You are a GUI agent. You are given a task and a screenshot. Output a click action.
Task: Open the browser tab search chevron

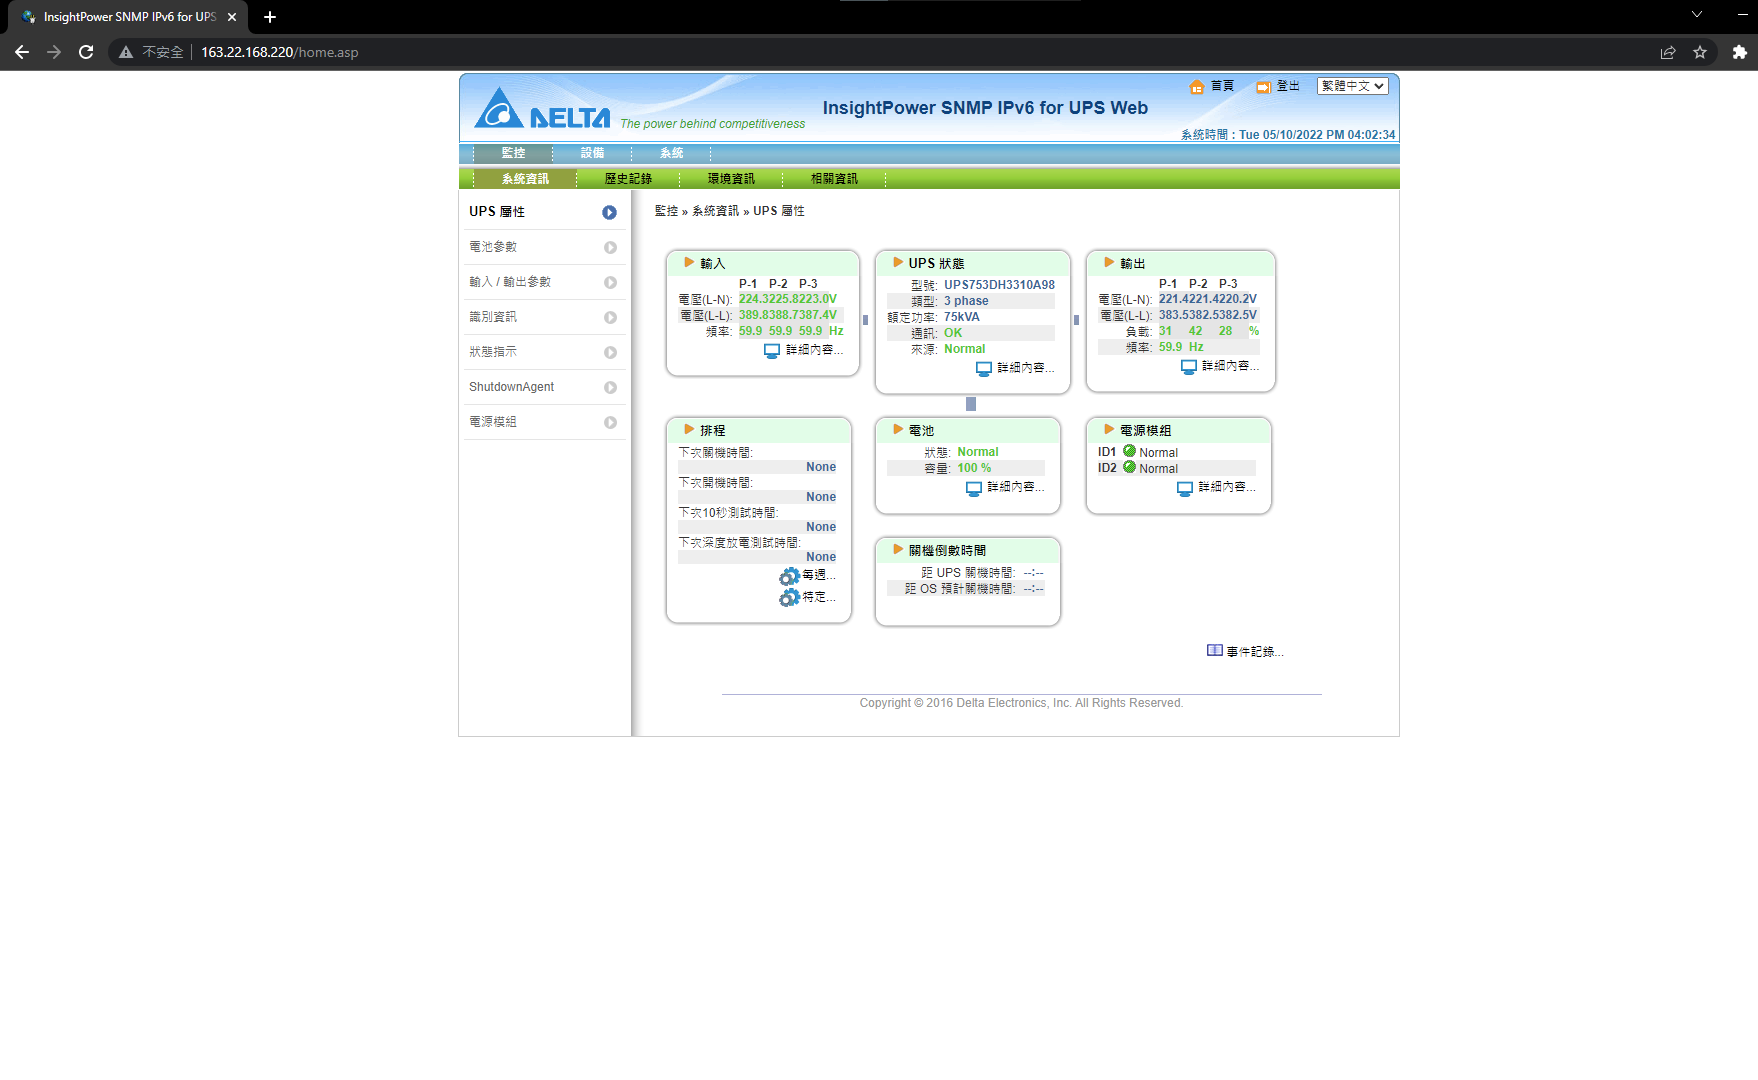click(1697, 15)
